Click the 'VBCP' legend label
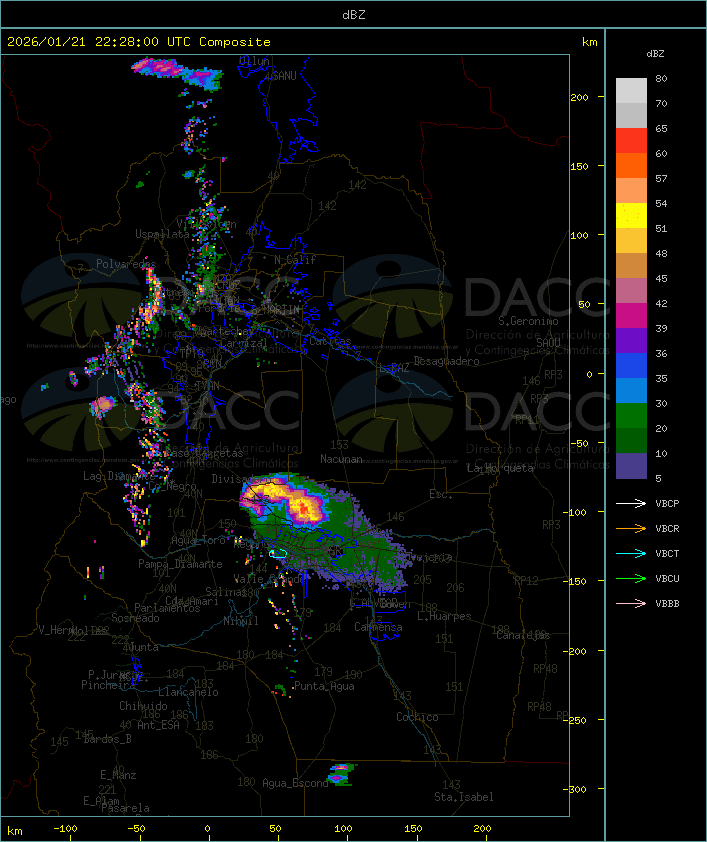The width and height of the screenshot is (707, 842). (x=667, y=504)
